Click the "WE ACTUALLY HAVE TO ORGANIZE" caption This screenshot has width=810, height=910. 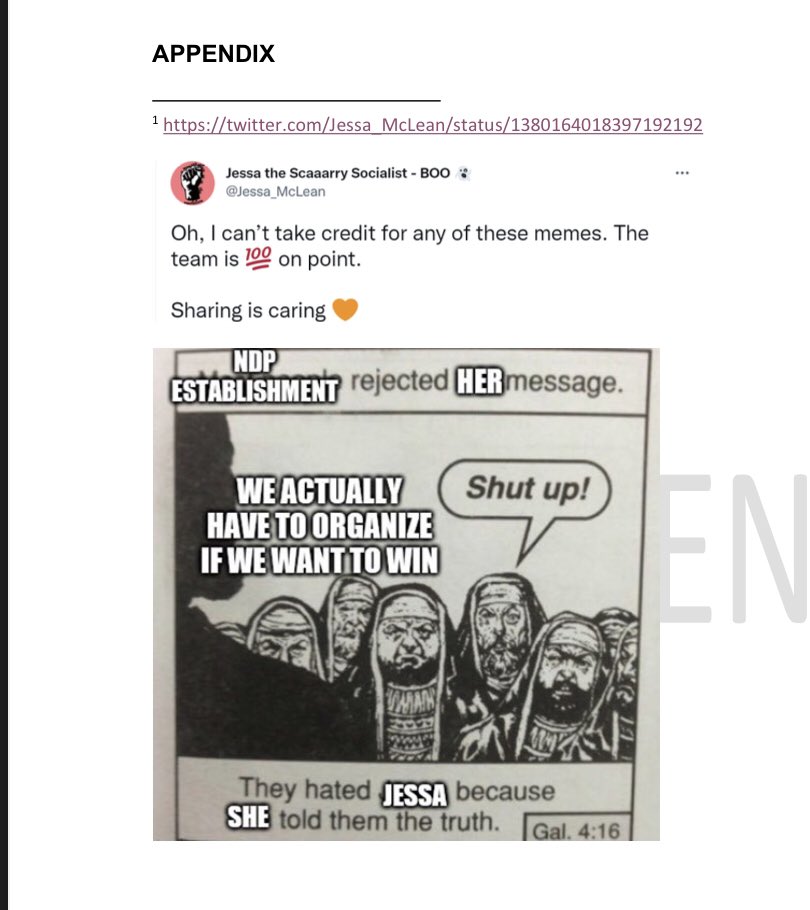click(x=319, y=526)
